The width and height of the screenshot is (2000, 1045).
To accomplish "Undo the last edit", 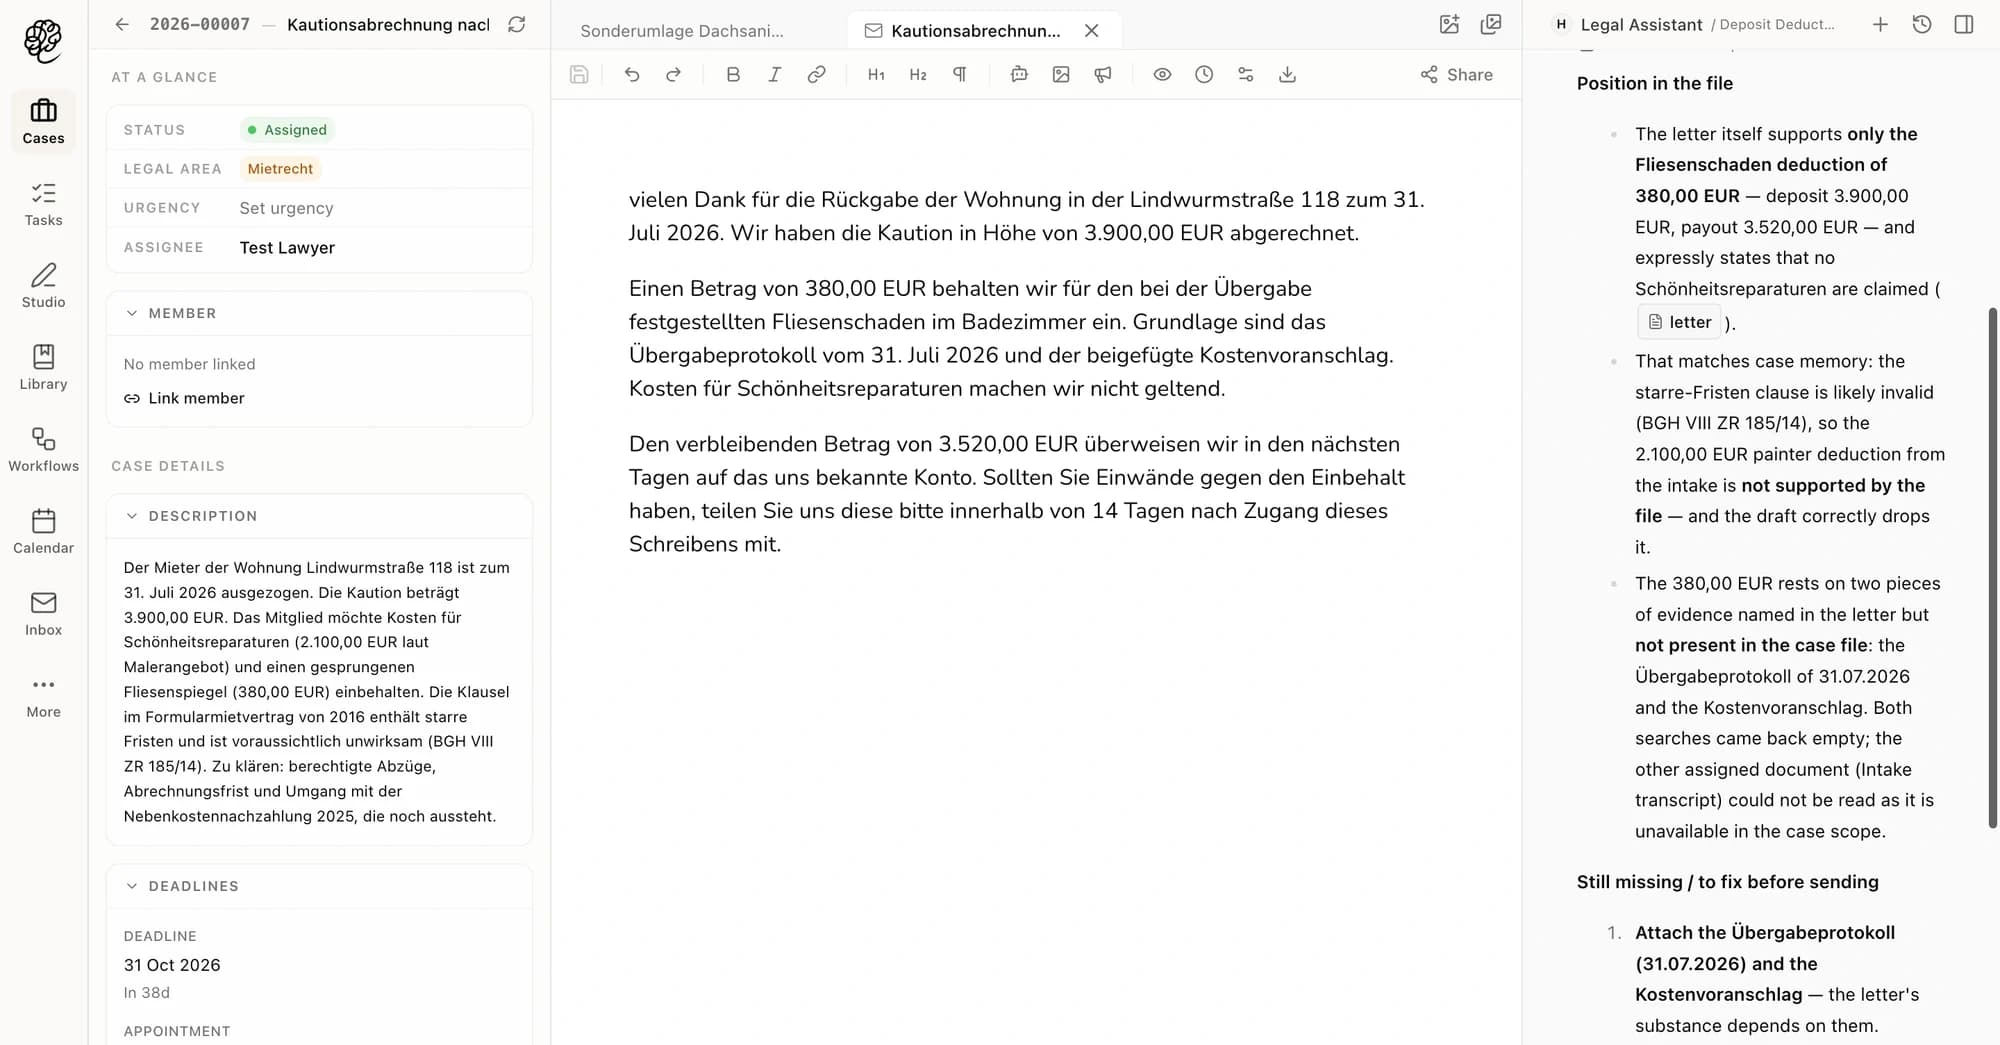I will (632, 74).
